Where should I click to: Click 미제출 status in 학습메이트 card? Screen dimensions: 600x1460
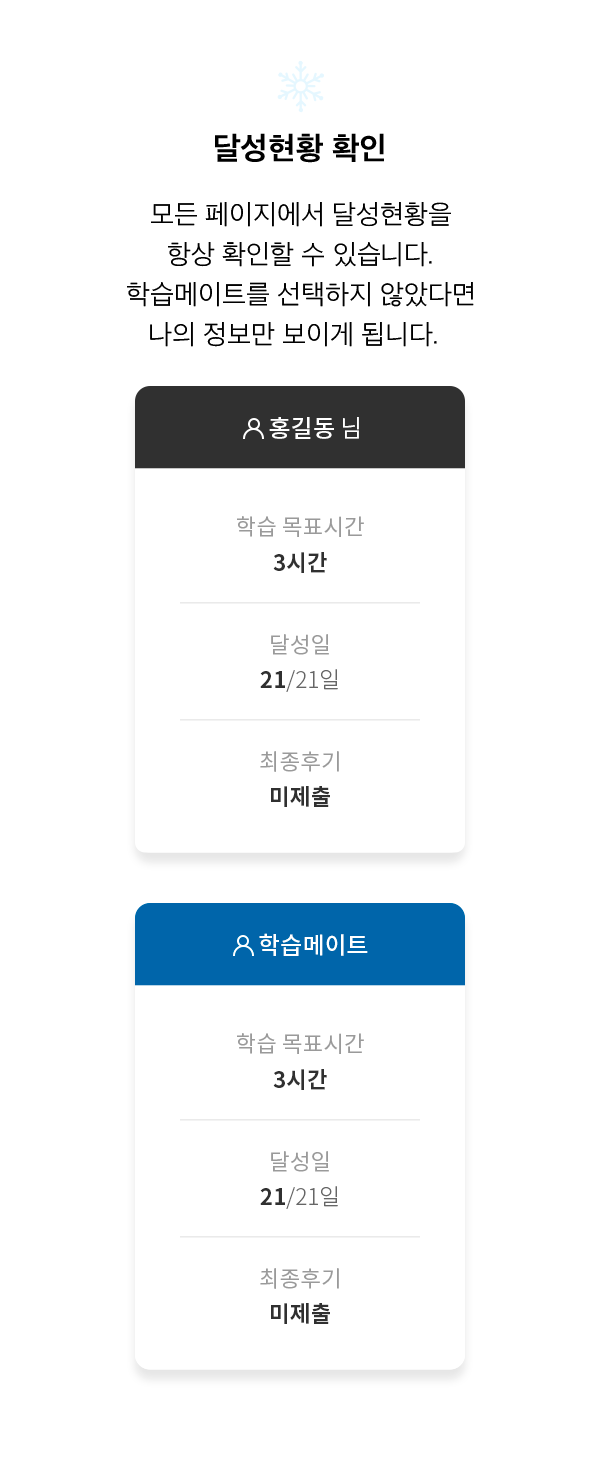(300, 1313)
